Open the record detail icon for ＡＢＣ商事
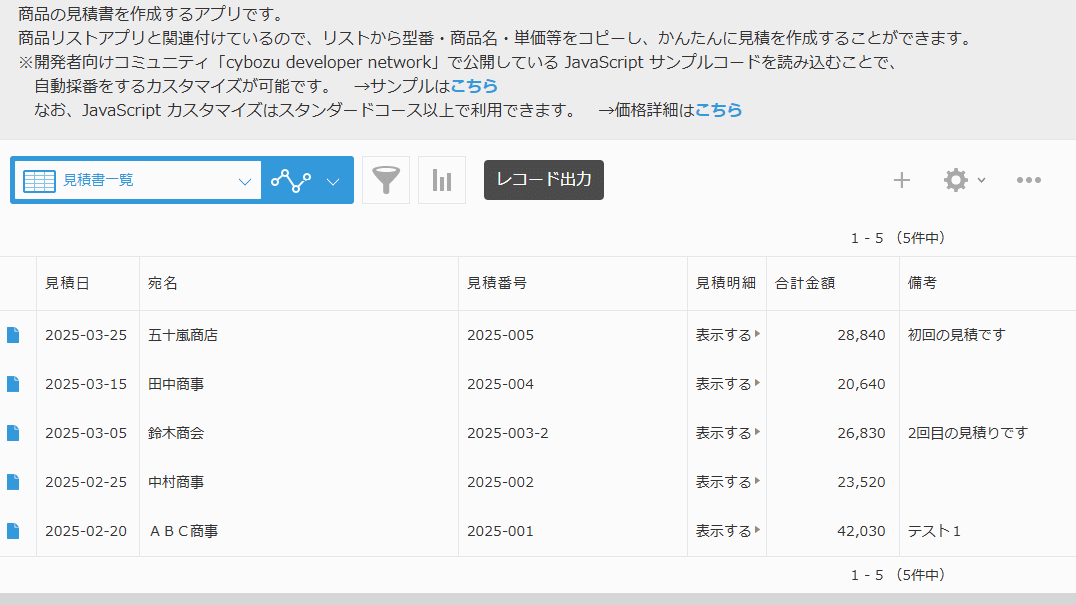This screenshot has width=1076, height=605. click(14, 531)
